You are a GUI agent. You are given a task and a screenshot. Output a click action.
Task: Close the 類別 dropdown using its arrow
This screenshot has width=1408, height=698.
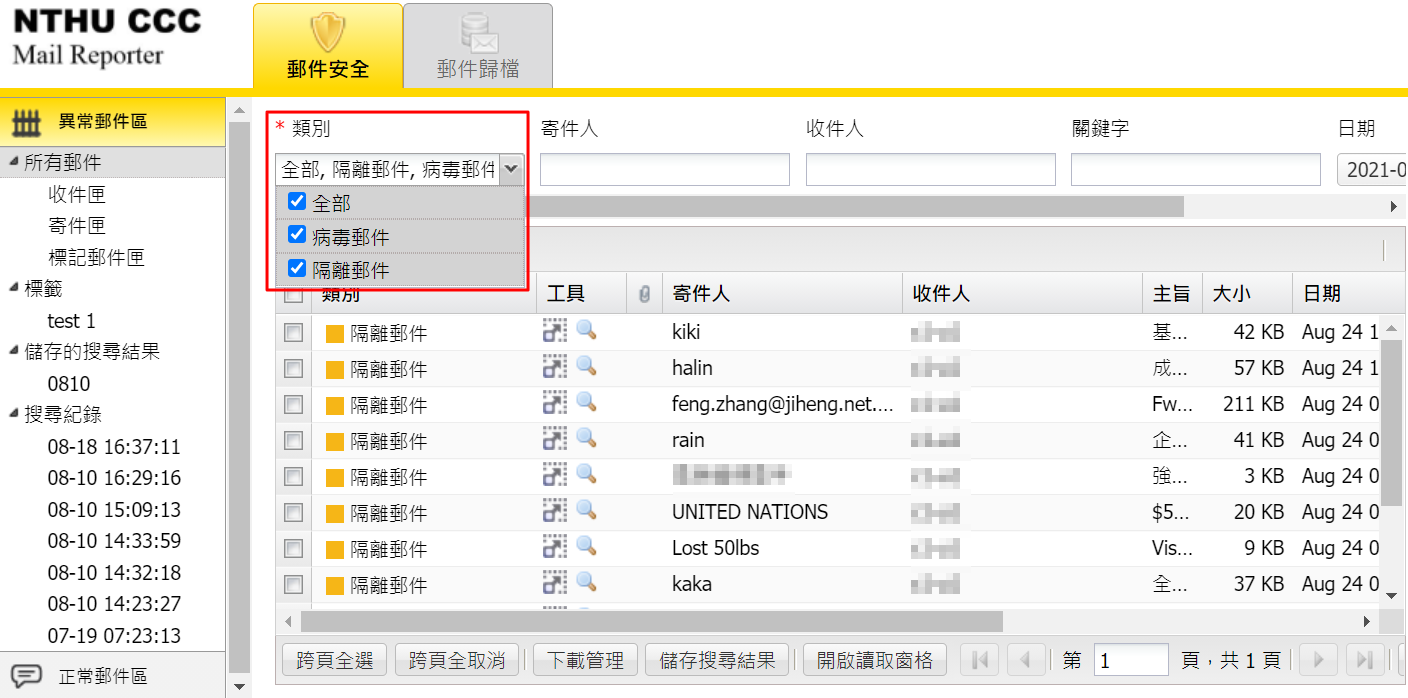(x=511, y=169)
